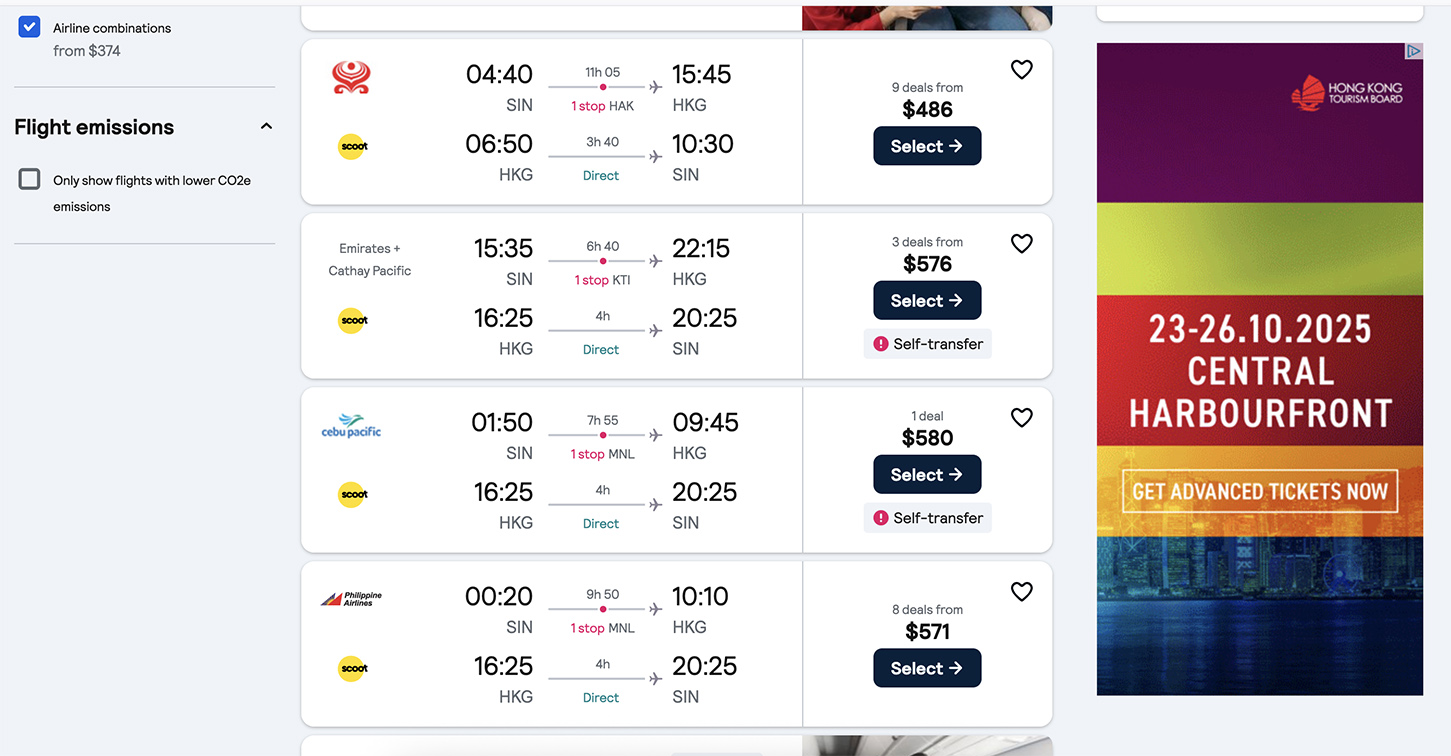Click the Cebu Pacific airline logo

[351, 426]
